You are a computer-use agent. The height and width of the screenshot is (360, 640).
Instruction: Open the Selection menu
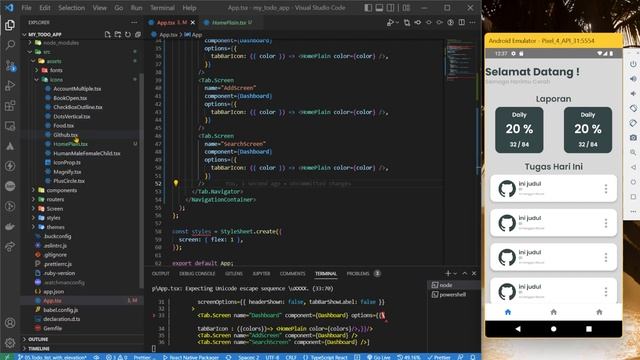pos(71,8)
